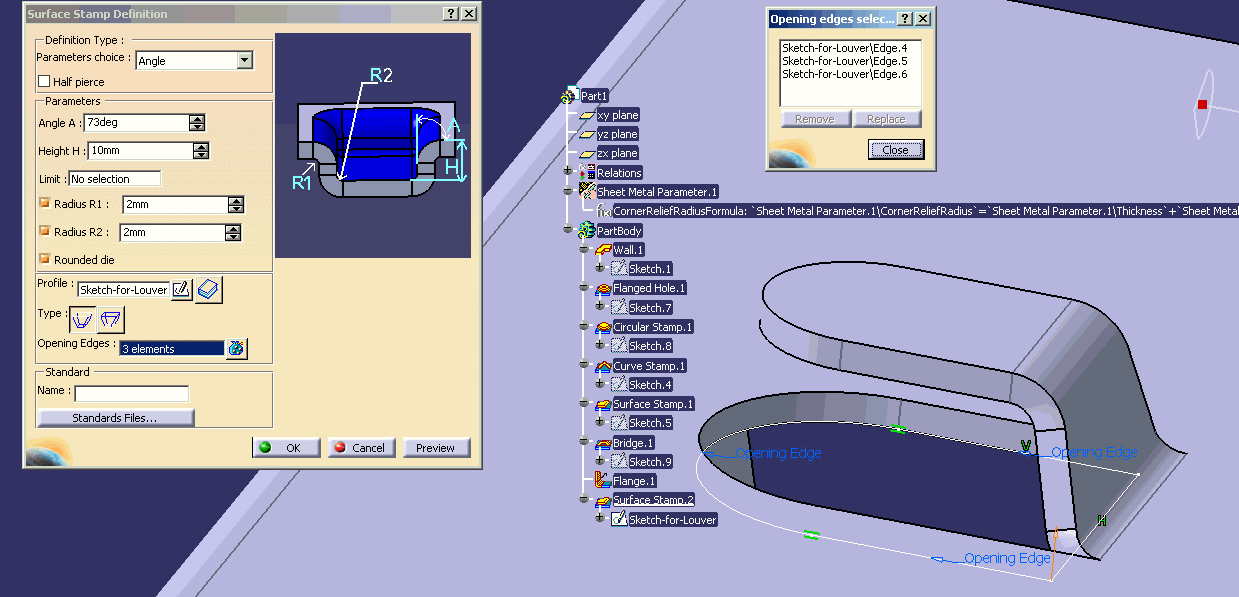Viewport: 1239px width, 597px height.
Task: Click the Angle A spinner arrows
Action: pos(197,123)
